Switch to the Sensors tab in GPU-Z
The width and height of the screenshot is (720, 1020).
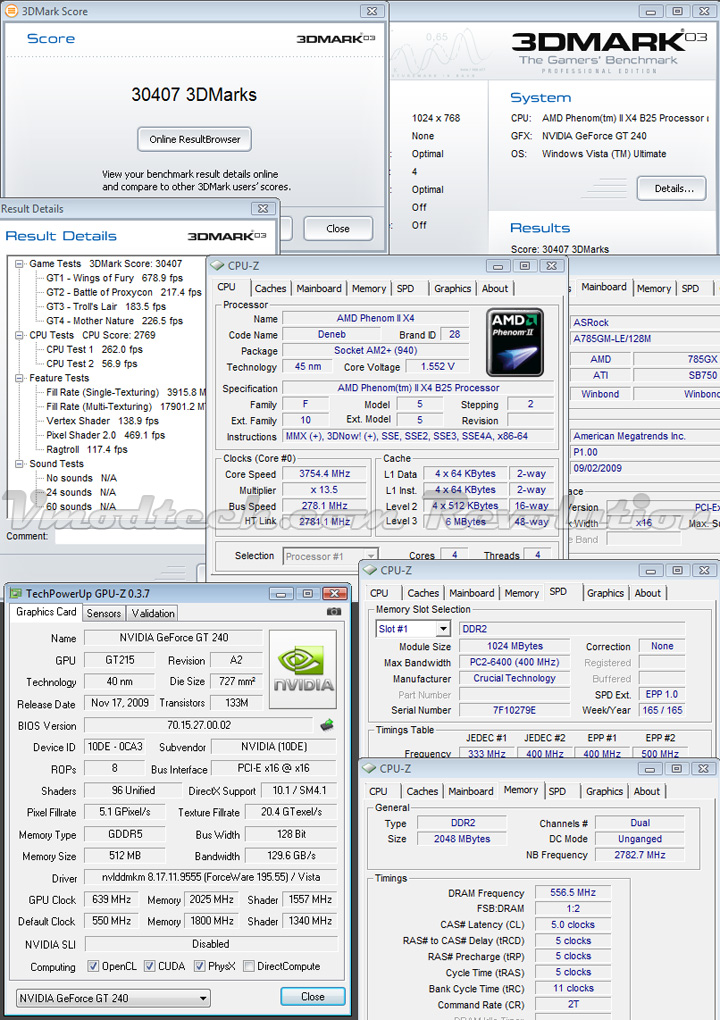pyautogui.click(x=104, y=613)
